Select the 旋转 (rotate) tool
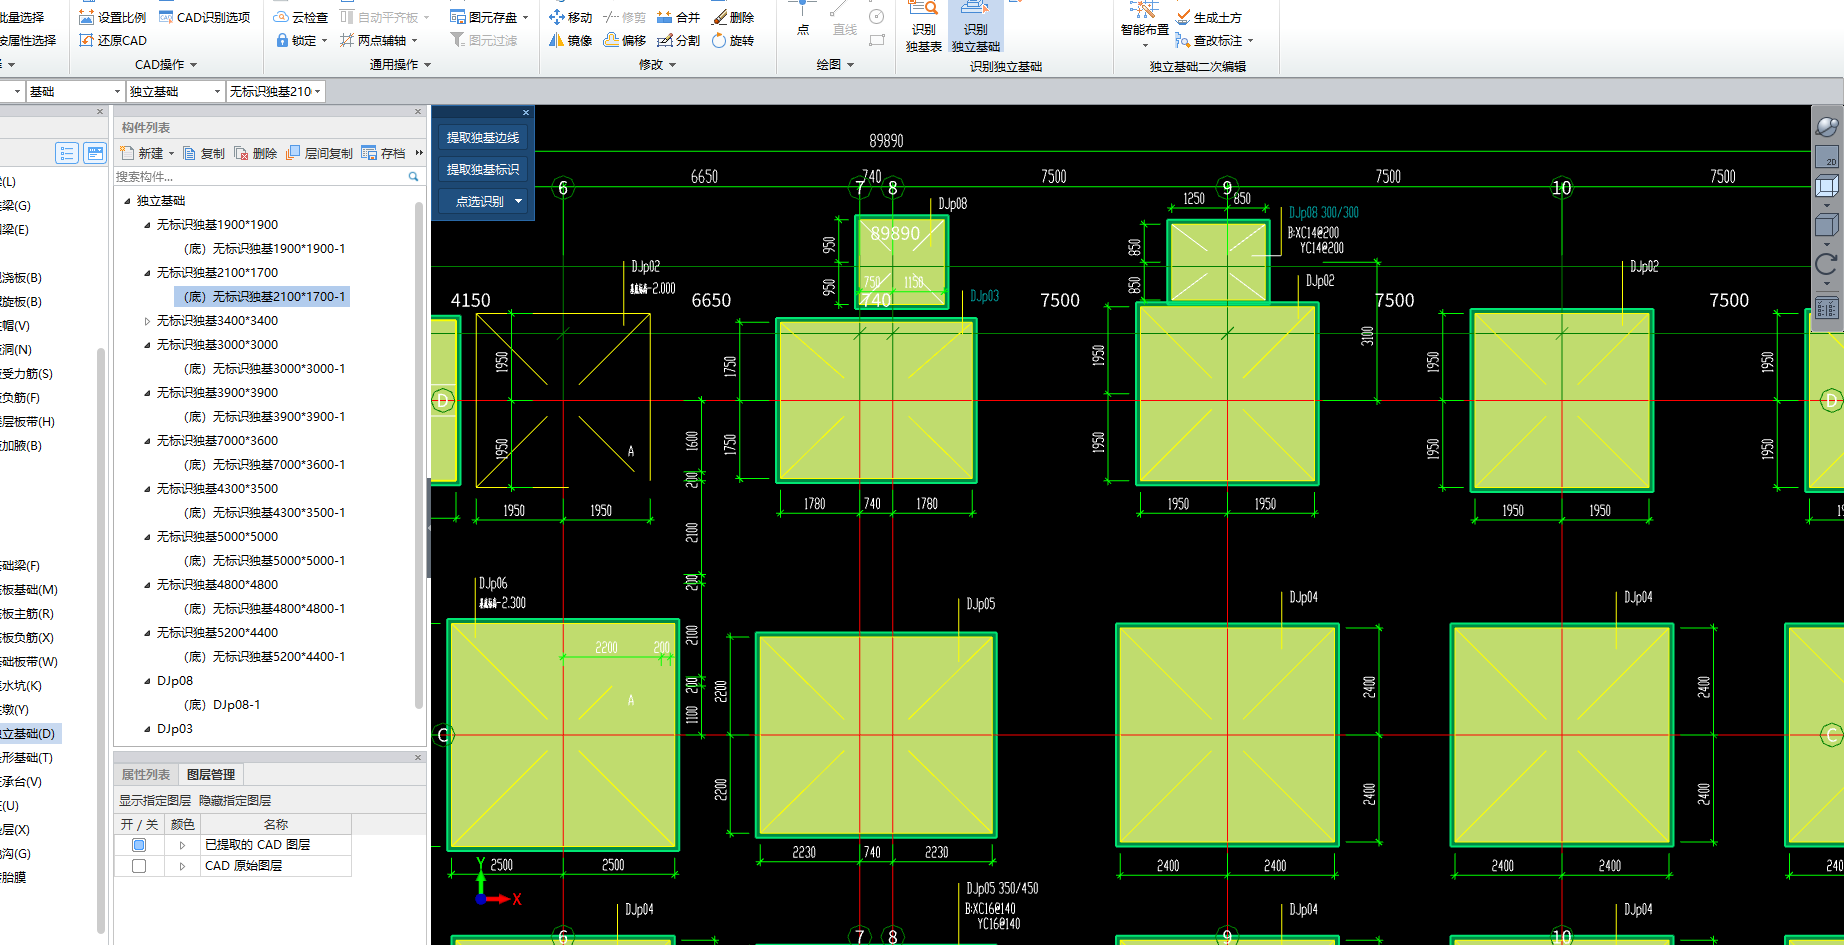The height and width of the screenshot is (945, 1844). pos(719,40)
